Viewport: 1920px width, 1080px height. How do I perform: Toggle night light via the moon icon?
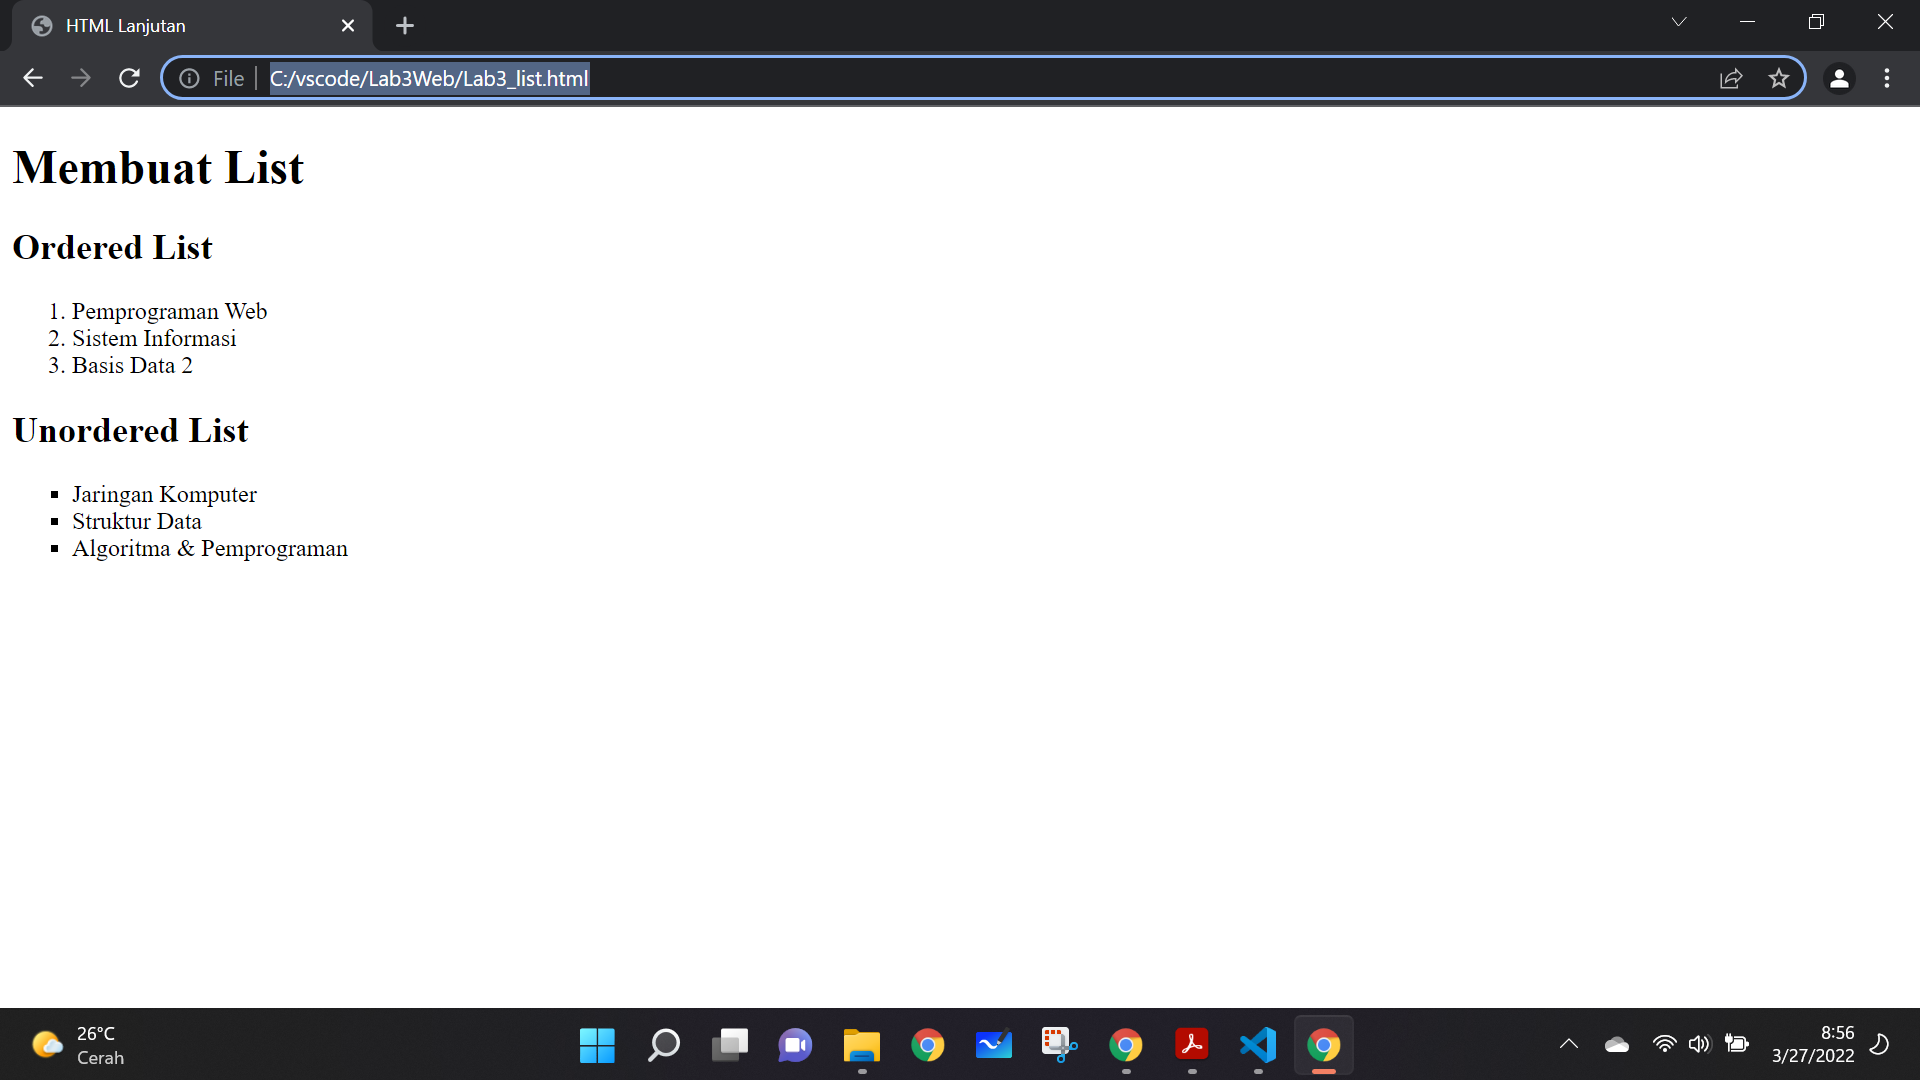pos(1878,1044)
